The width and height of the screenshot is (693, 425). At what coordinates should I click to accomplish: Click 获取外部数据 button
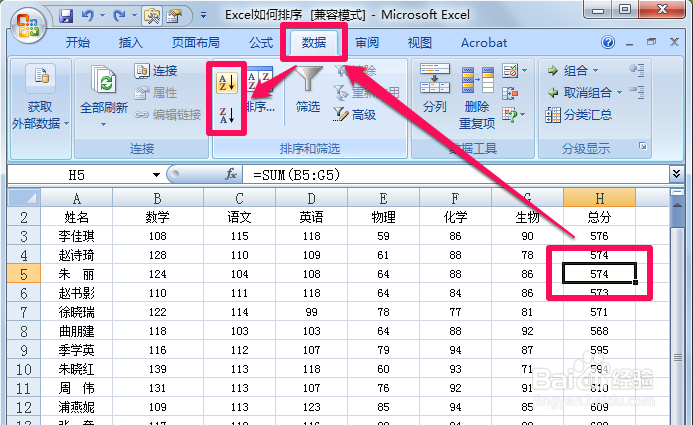point(40,98)
